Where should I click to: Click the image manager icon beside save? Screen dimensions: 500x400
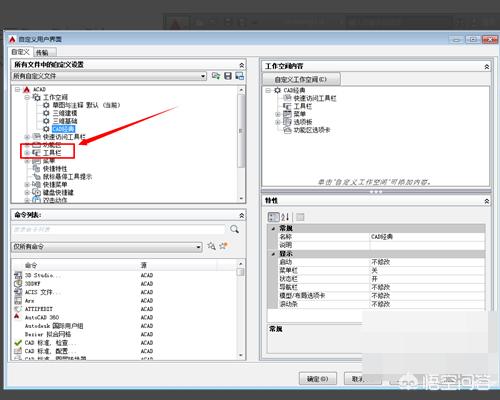click(x=239, y=76)
